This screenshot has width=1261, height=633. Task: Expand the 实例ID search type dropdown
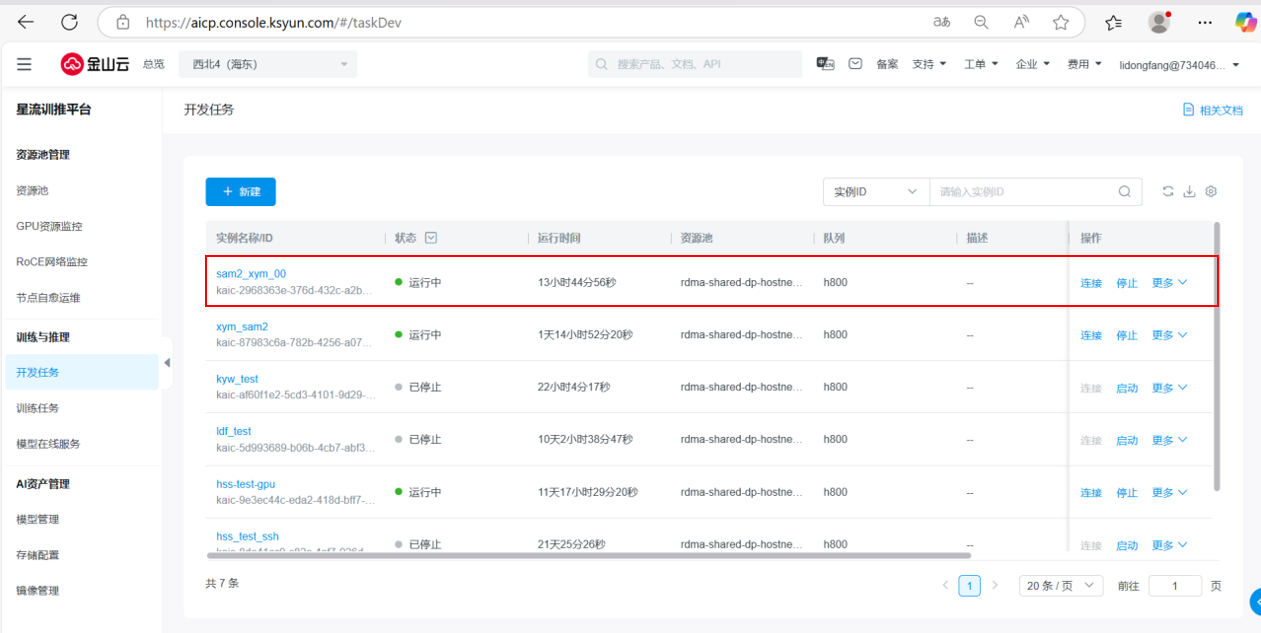pos(875,192)
